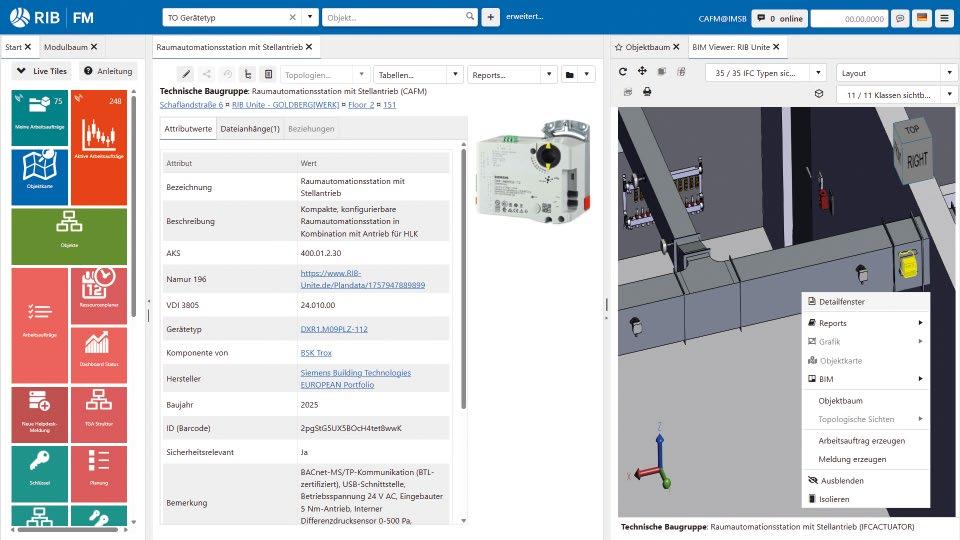Choose Isolieren in the context menu
The image size is (960, 540).
[866, 499]
